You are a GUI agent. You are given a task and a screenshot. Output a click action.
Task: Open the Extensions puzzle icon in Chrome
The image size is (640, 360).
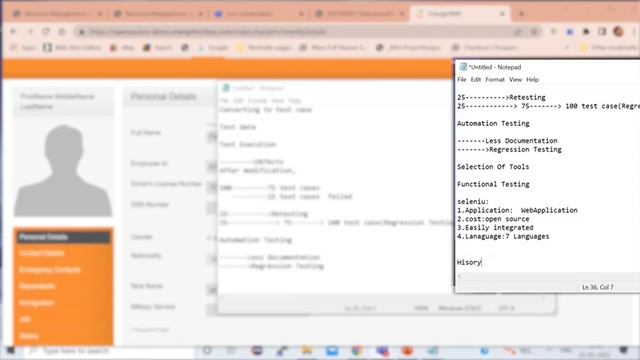[586, 31]
